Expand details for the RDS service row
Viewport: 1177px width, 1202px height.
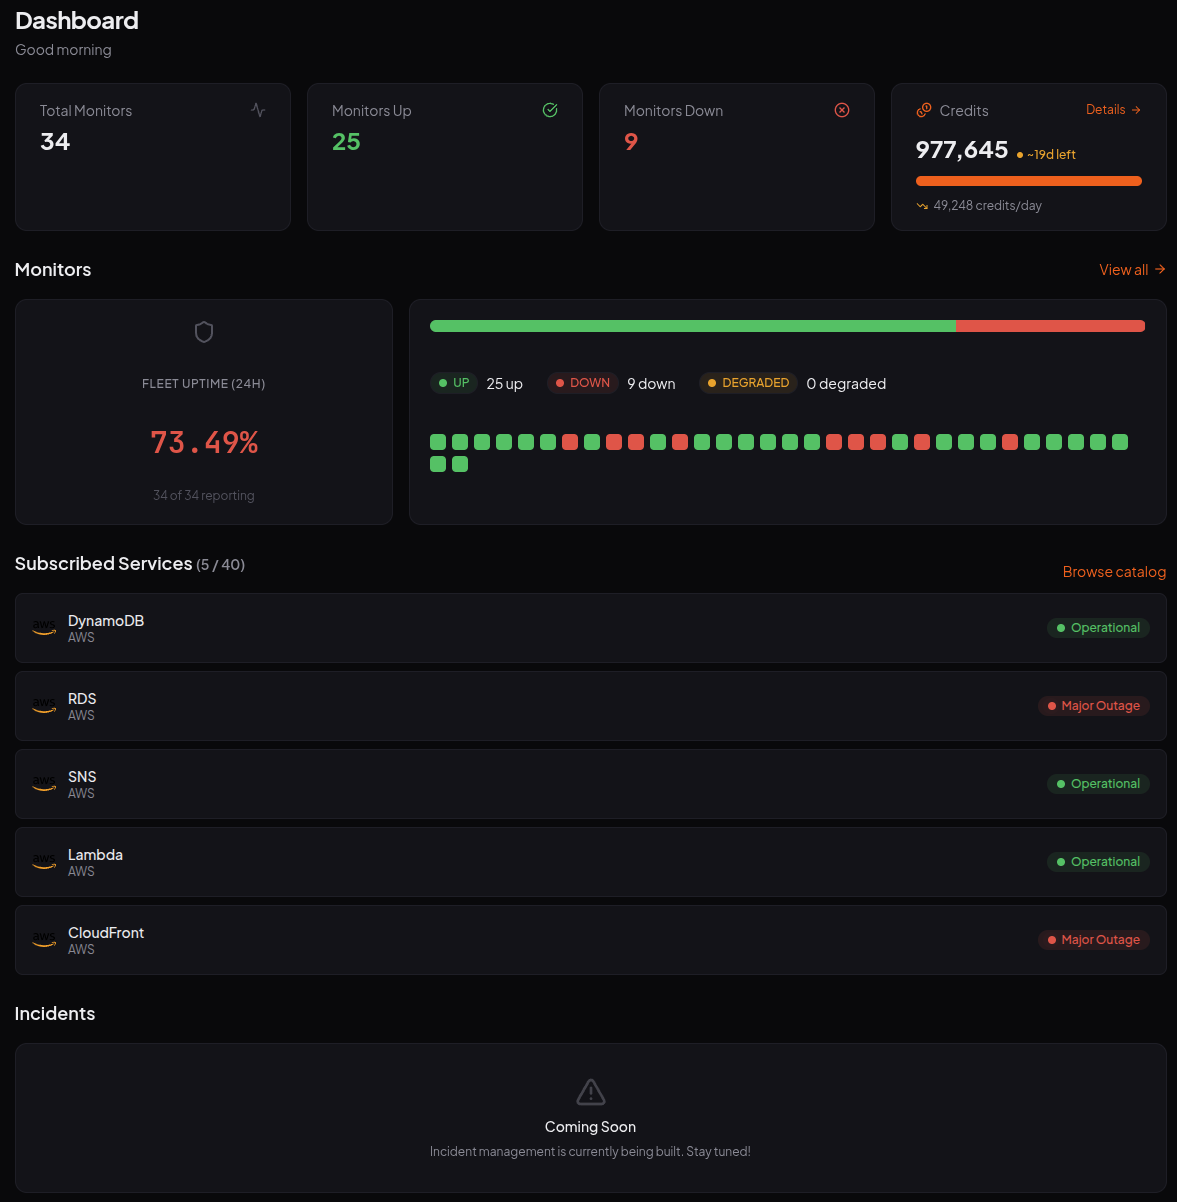pyautogui.click(x=590, y=705)
